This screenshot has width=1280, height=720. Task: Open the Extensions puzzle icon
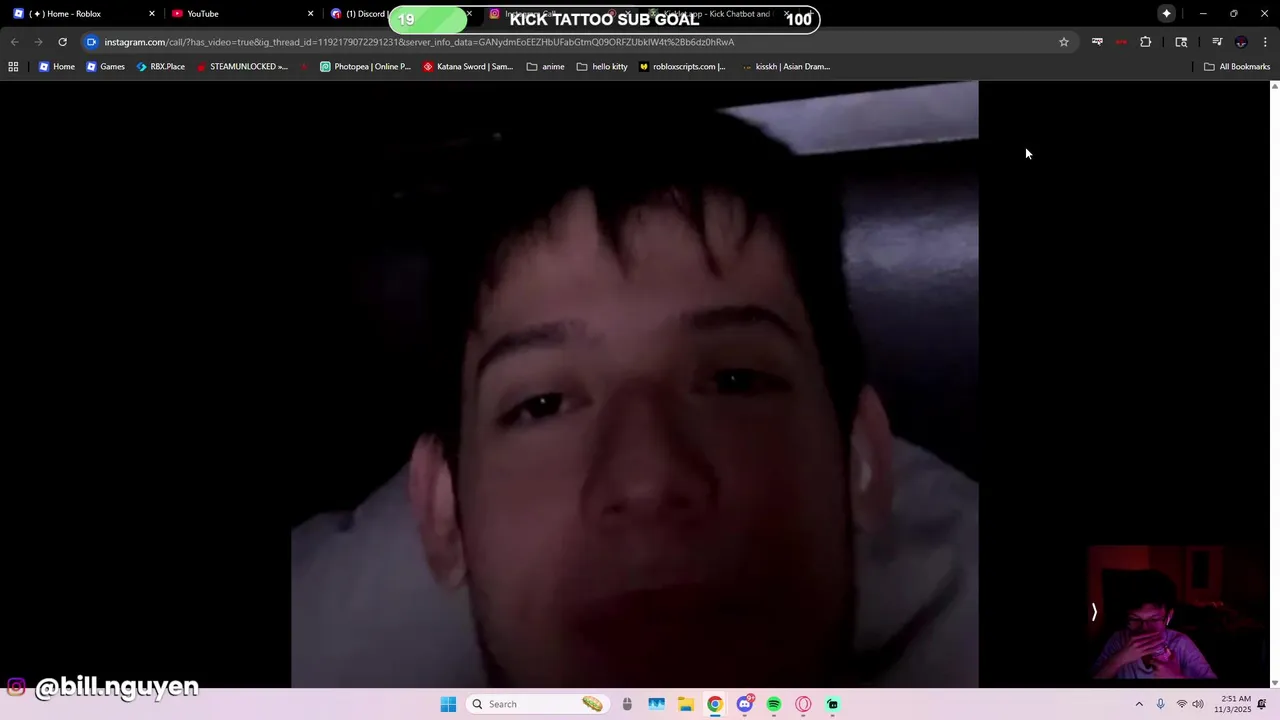pyautogui.click(x=1145, y=42)
